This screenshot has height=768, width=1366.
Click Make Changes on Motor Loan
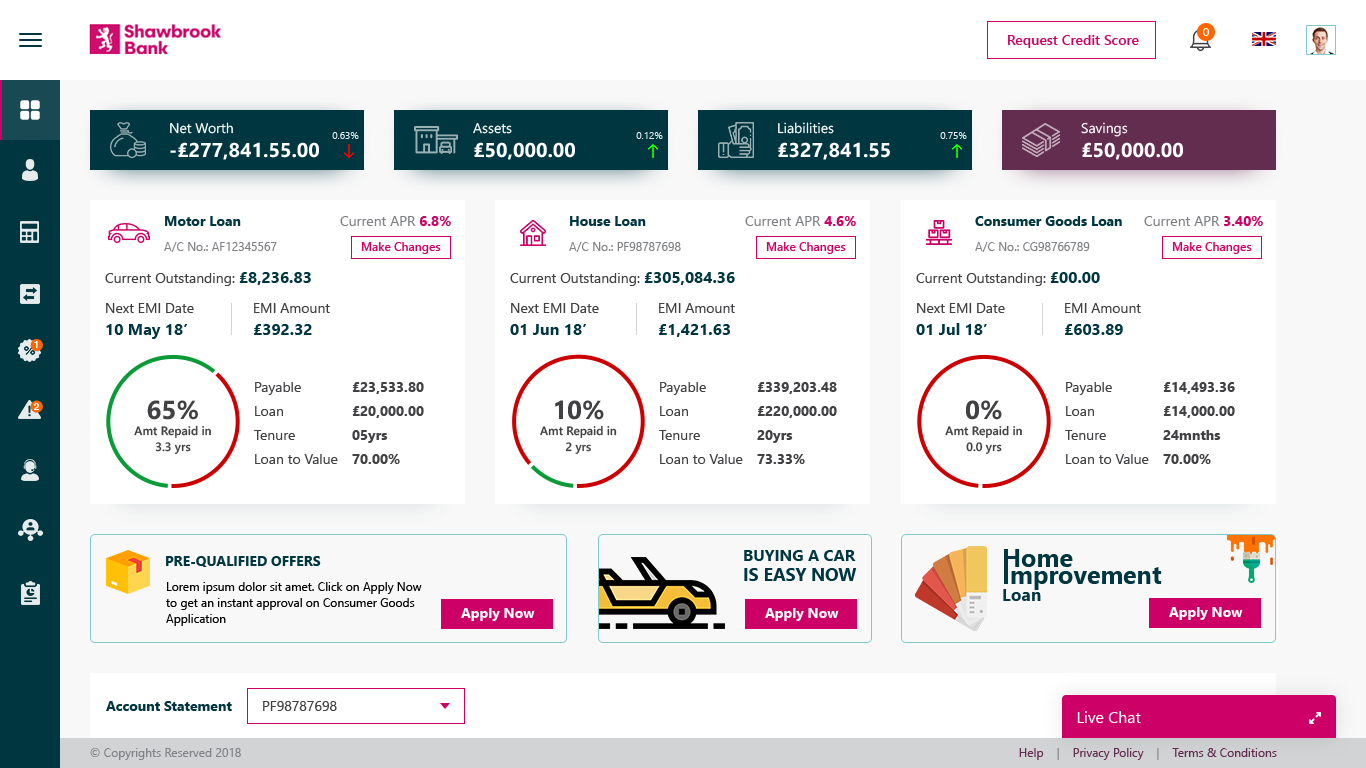pos(400,247)
